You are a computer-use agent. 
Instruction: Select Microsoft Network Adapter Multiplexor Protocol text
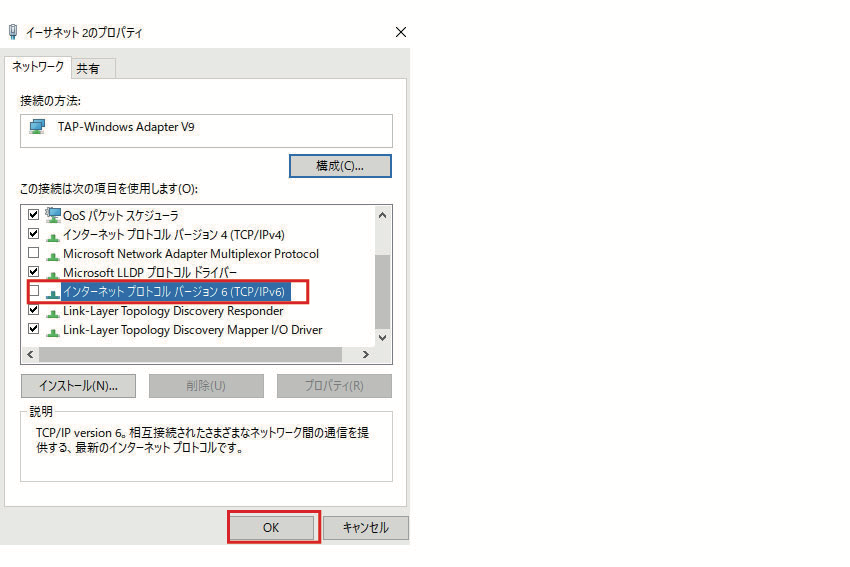191,254
